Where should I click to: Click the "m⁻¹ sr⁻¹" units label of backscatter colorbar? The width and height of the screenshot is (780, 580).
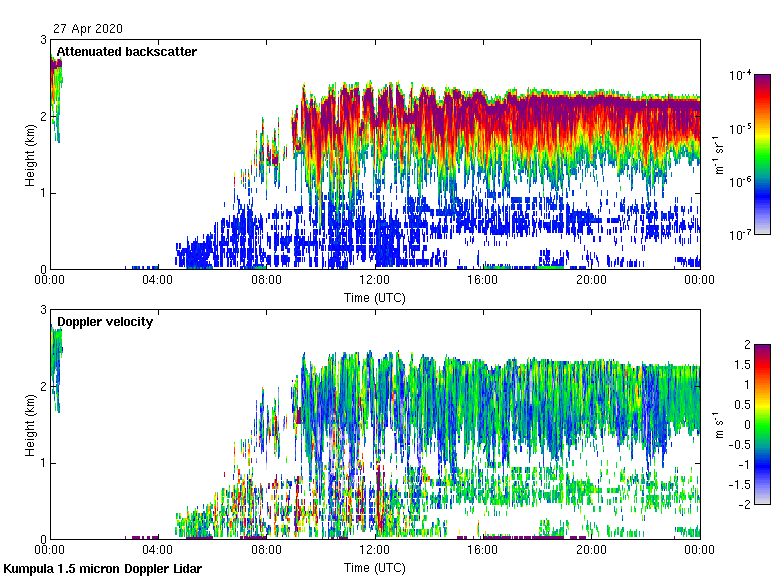click(x=719, y=154)
